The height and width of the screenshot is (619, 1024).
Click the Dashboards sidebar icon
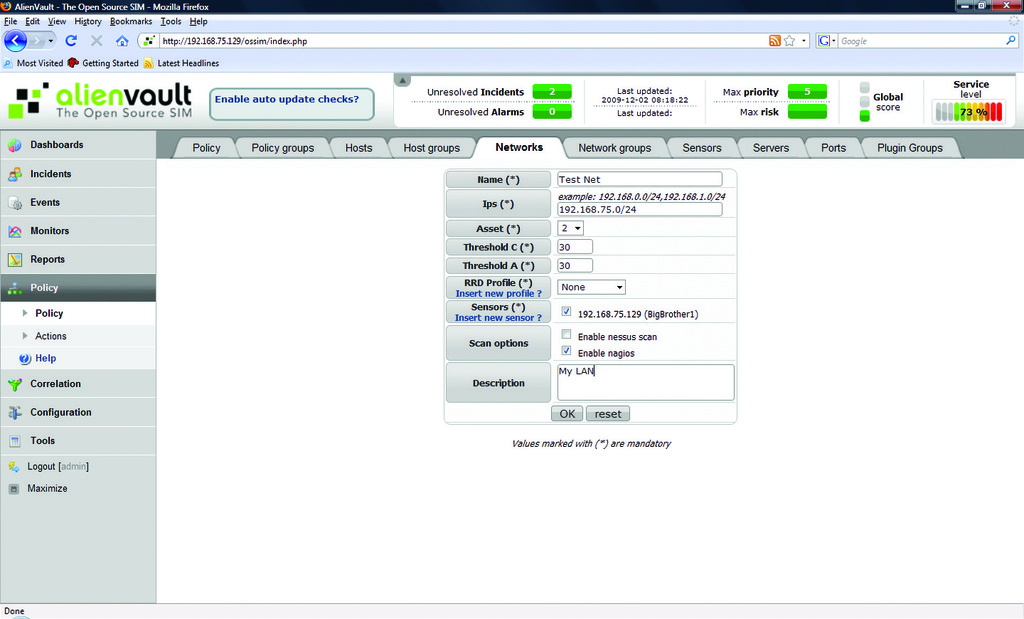[x=14, y=145]
